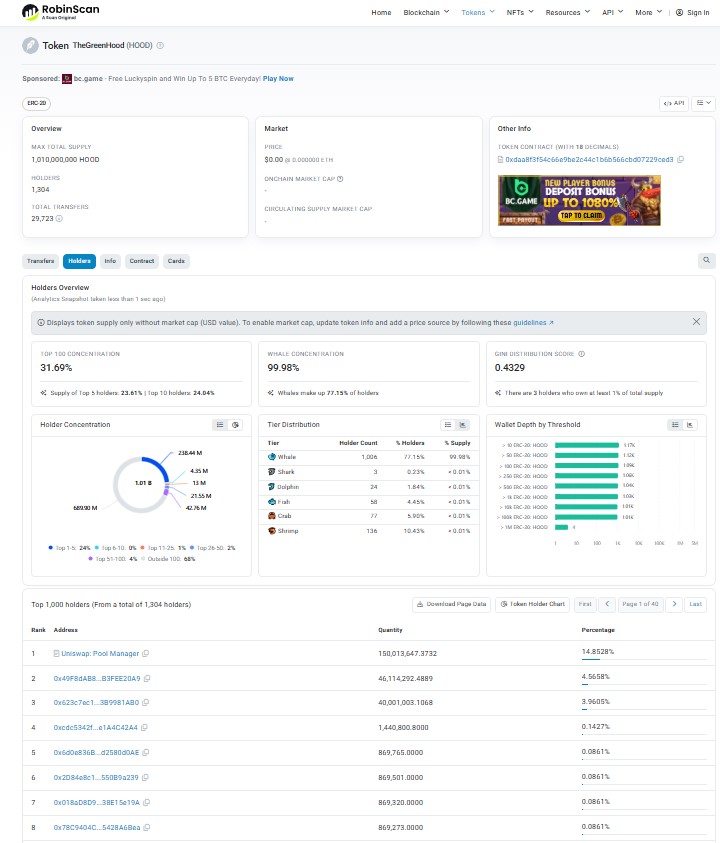This screenshot has width=720, height=843.
Task: Switch Wallet Depth by Threshold to list view
Action: [x=675, y=425]
